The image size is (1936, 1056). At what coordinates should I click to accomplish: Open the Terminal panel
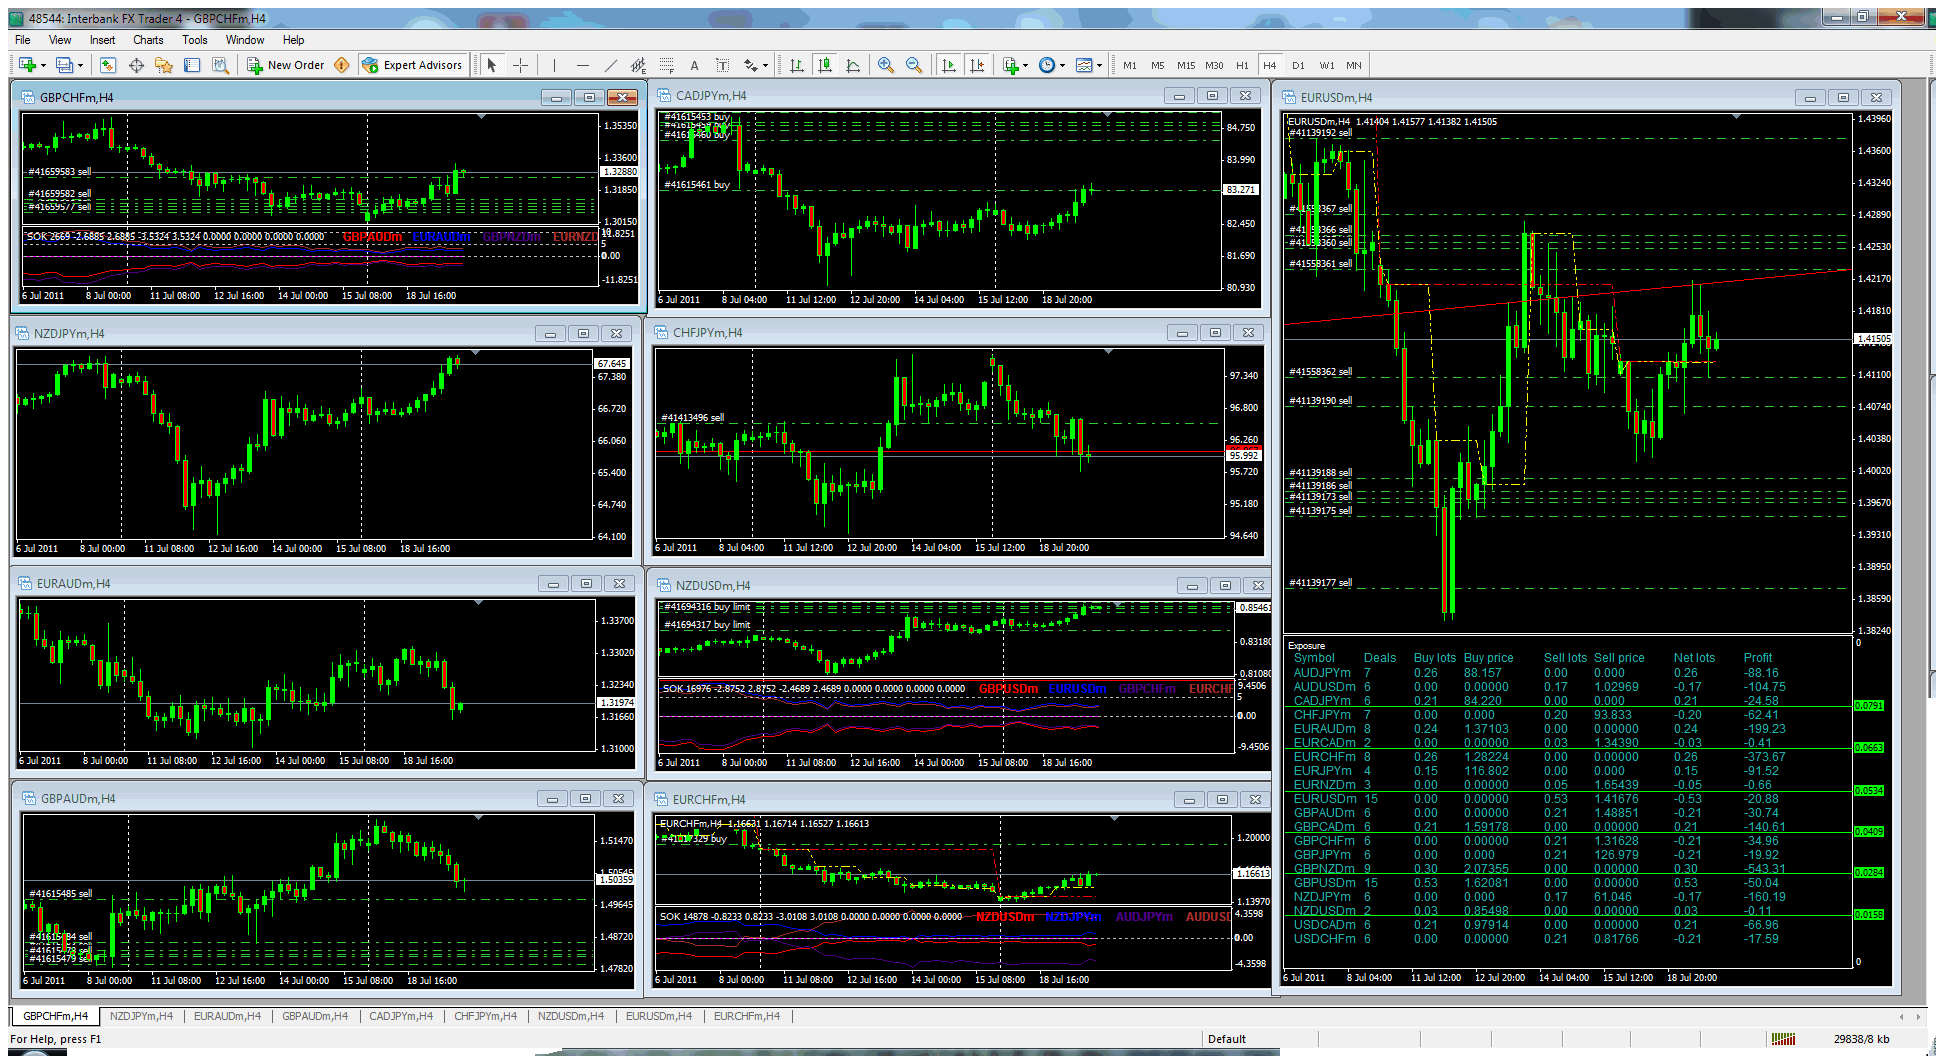click(192, 65)
